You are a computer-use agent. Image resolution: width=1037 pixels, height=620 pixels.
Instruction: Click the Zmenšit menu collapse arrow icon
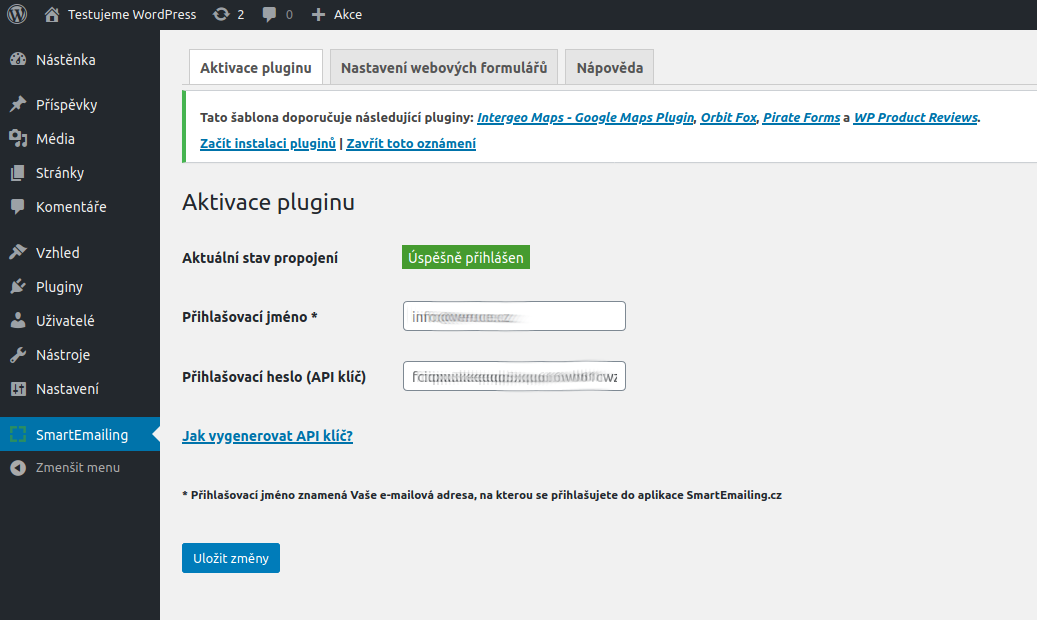(x=18, y=468)
